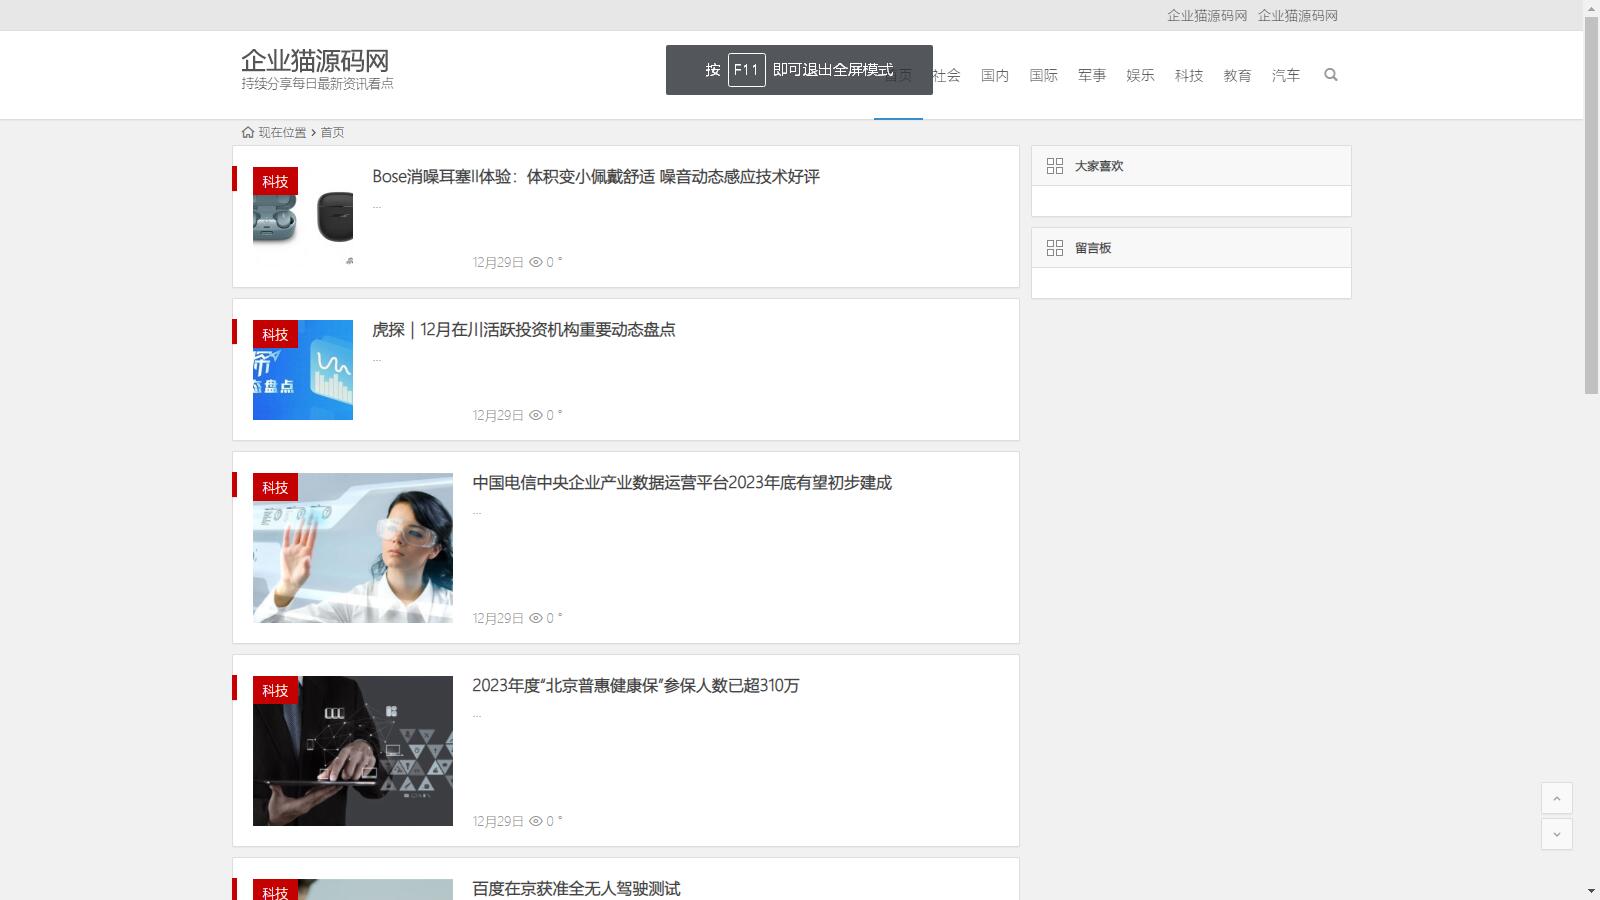
Task: Open the search magnifier icon in navigation
Action: 1330,75
